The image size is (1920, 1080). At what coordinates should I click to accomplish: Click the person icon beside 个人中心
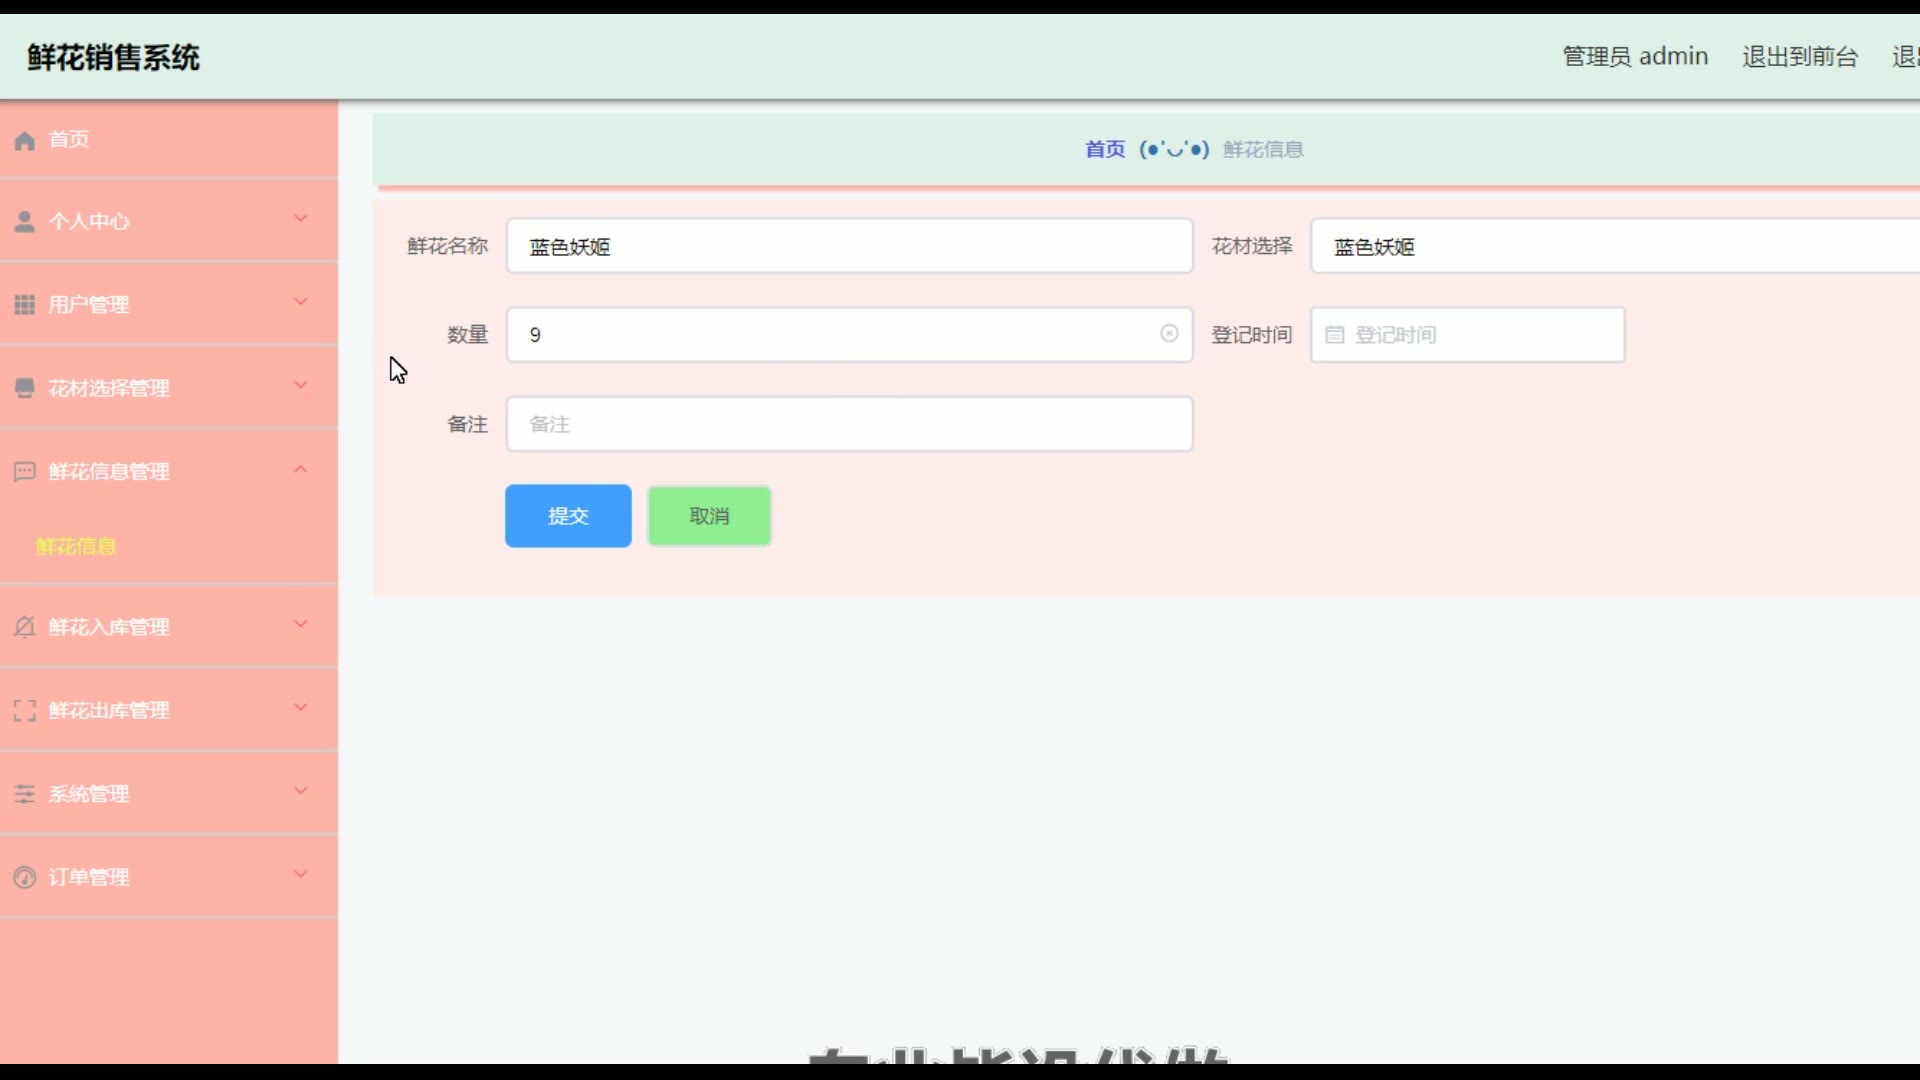click(25, 222)
